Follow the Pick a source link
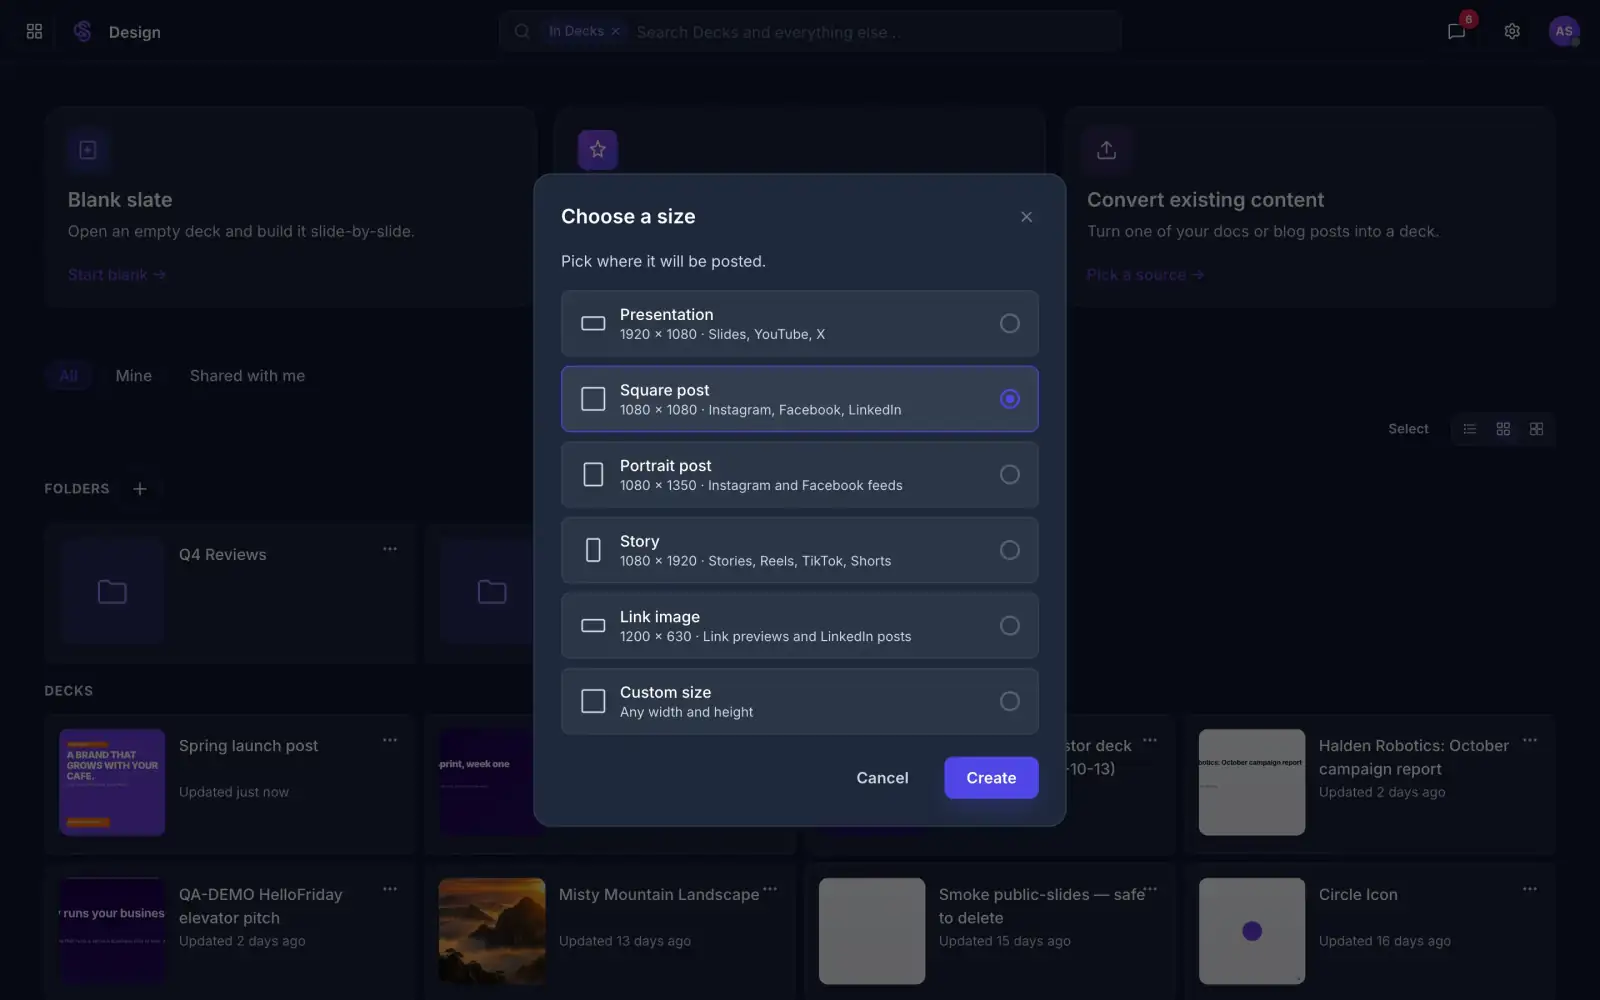1600x1000 pixels. [x=1146, y=275]
